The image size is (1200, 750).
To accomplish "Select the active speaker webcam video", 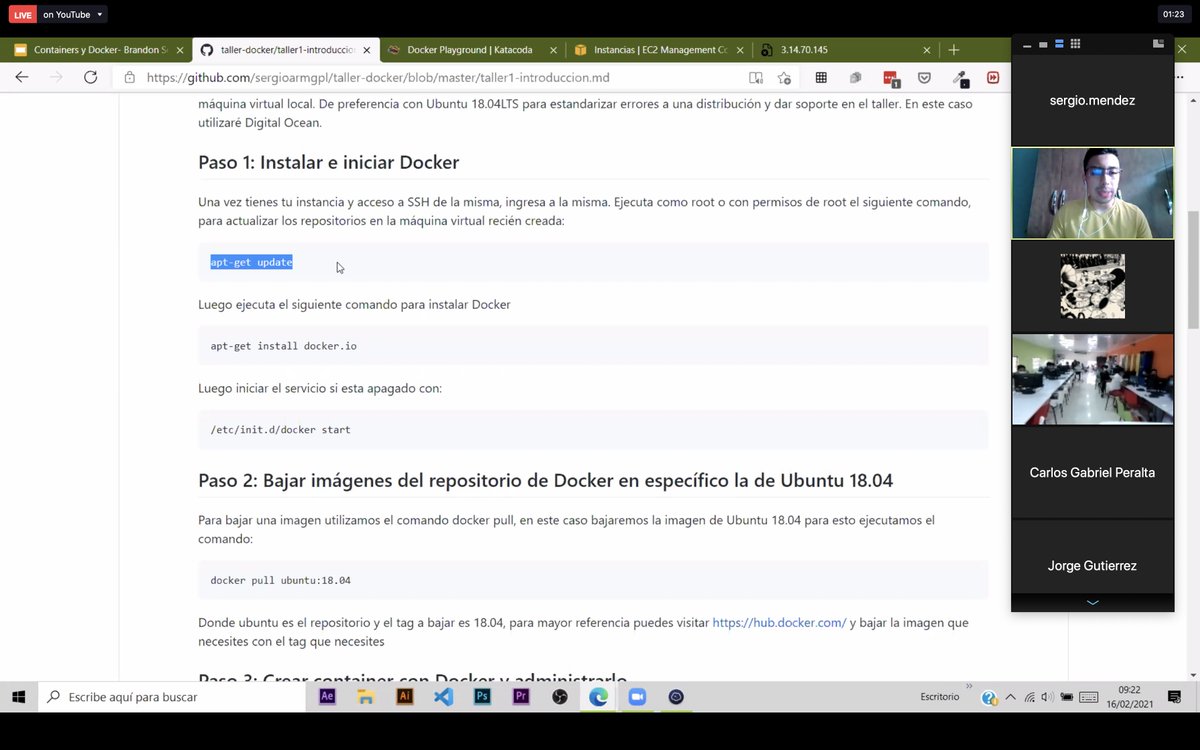I will point(1092,193).
